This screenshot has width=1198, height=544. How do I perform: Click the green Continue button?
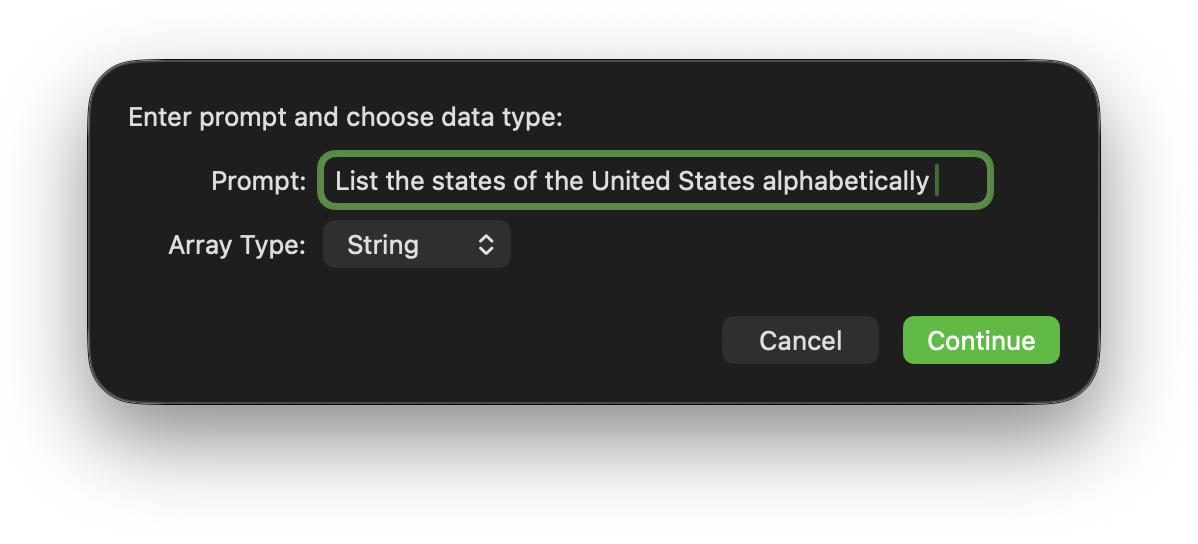pyautogui.click(x=980, y=341)
